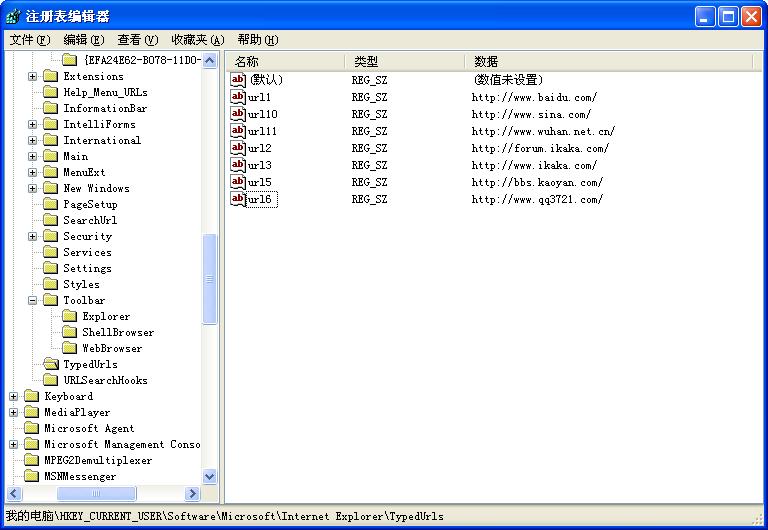Click the data http://bbs.kaoyan.com/

coord(537,182)
